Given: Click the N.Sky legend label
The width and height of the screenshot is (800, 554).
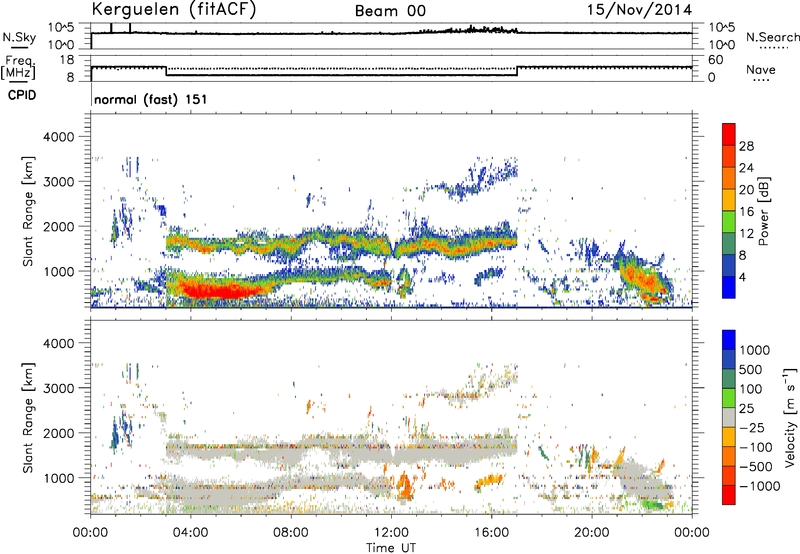Looking at the screenshot, I should pyautogui.click(x=19, y=37).
